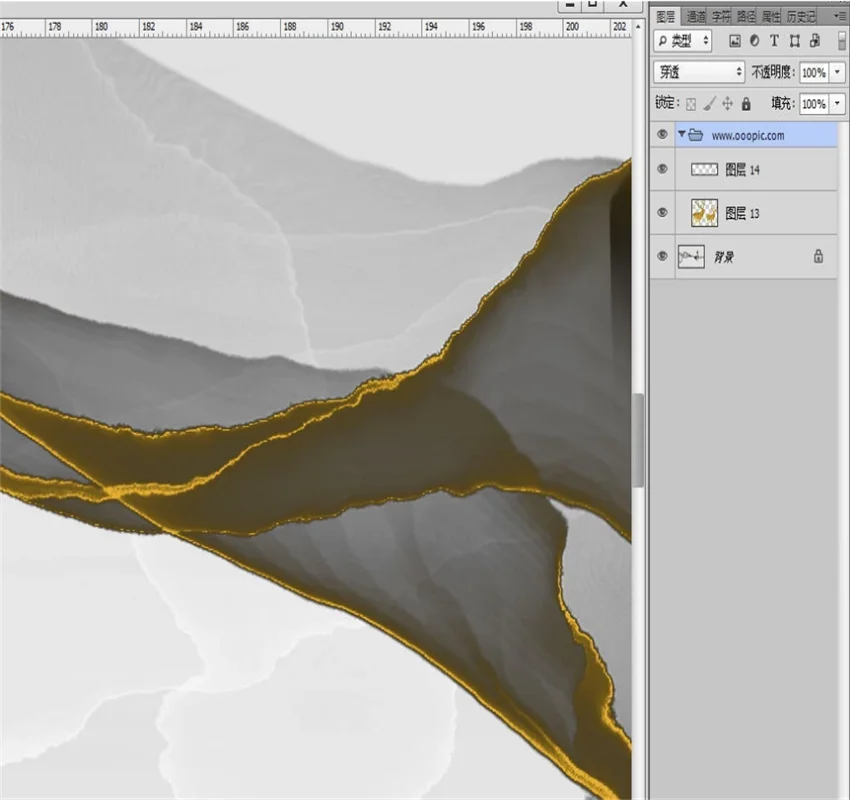Click the adjustment layer filter icon

click(755, 41)
